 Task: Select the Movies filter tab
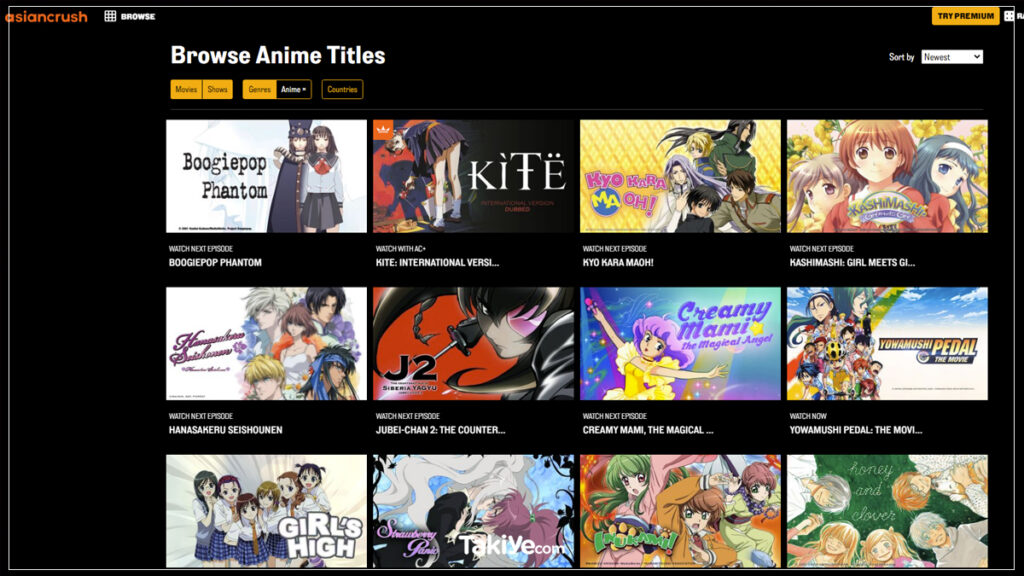point(186,89)
